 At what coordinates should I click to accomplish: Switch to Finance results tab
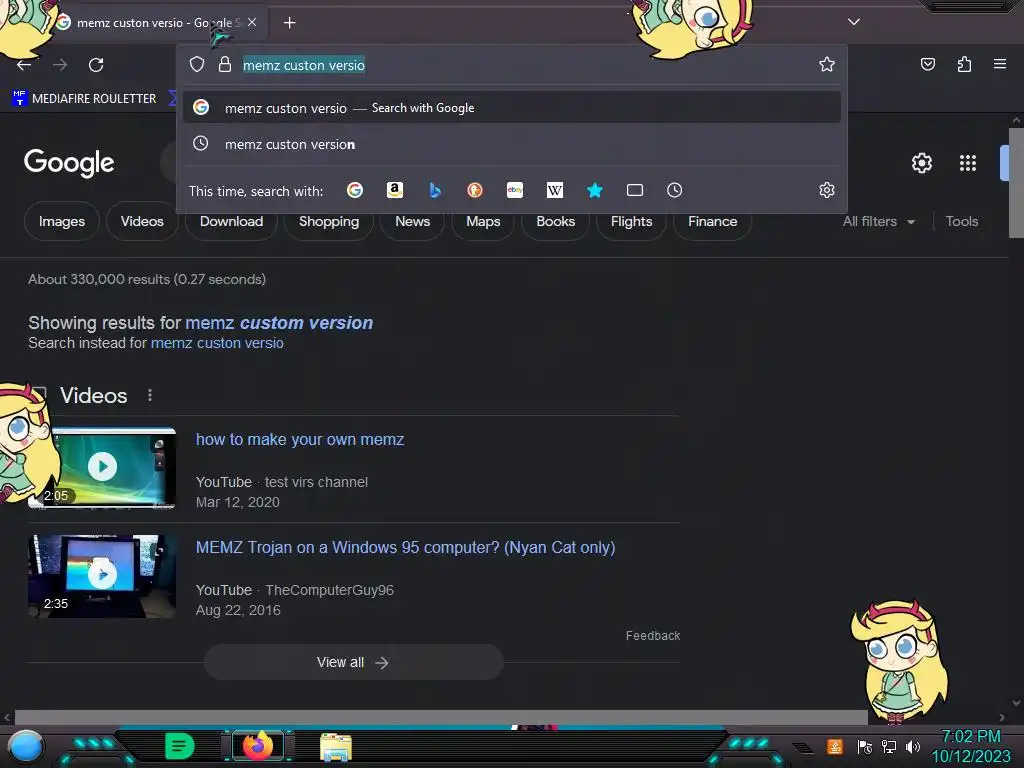(x=712, y=221)
